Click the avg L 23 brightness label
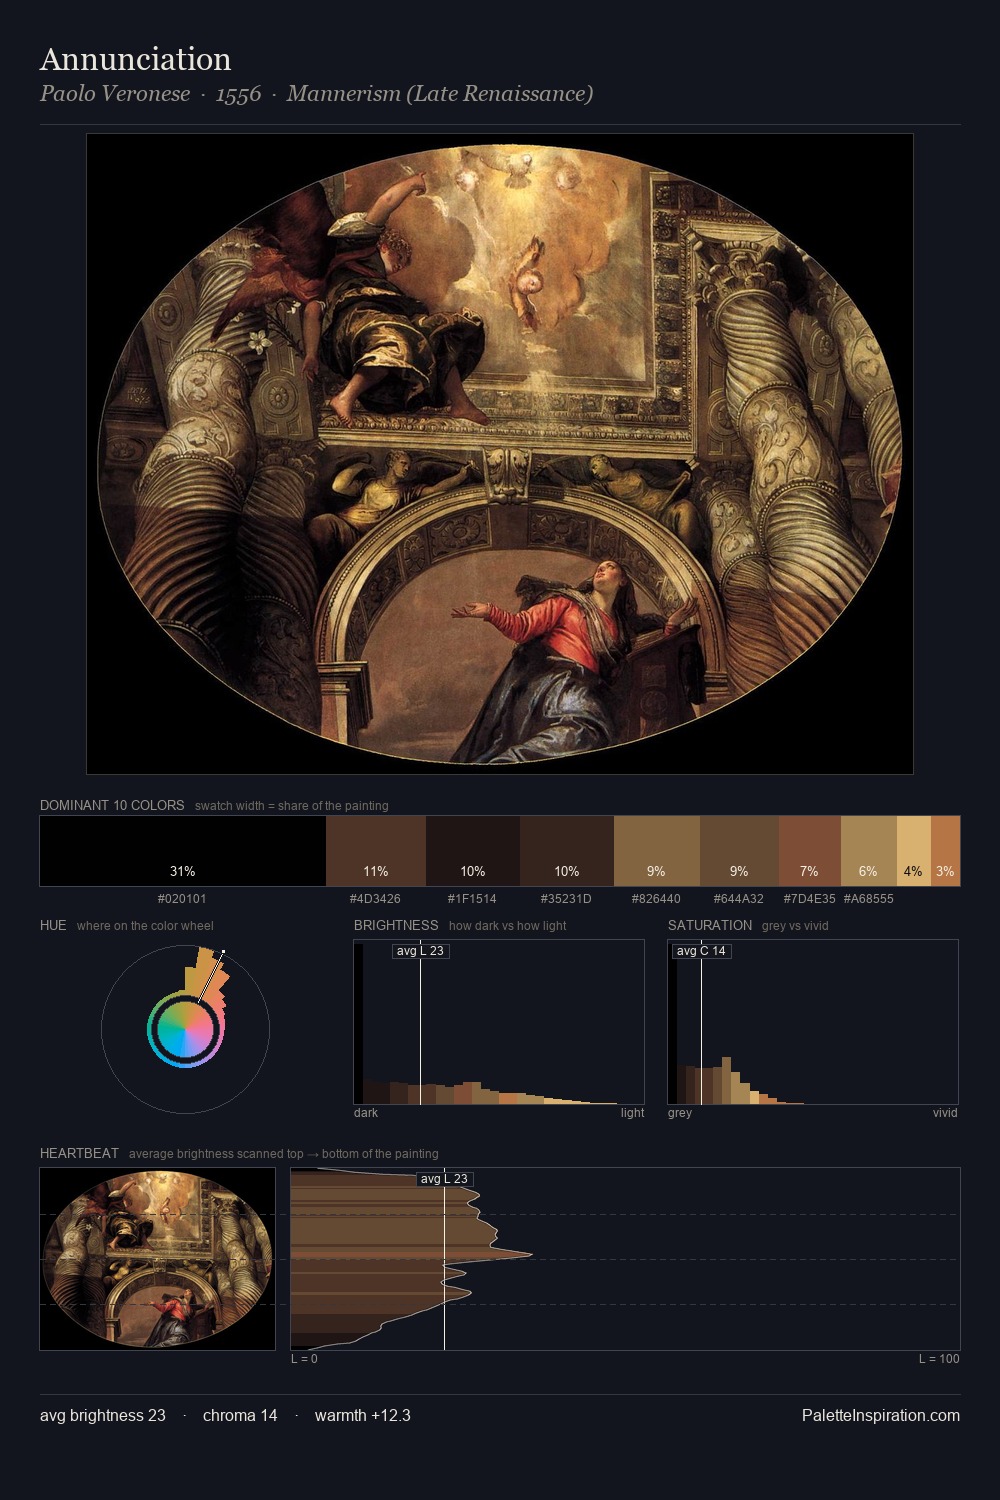1000x1500 pixels. [420, 951]
